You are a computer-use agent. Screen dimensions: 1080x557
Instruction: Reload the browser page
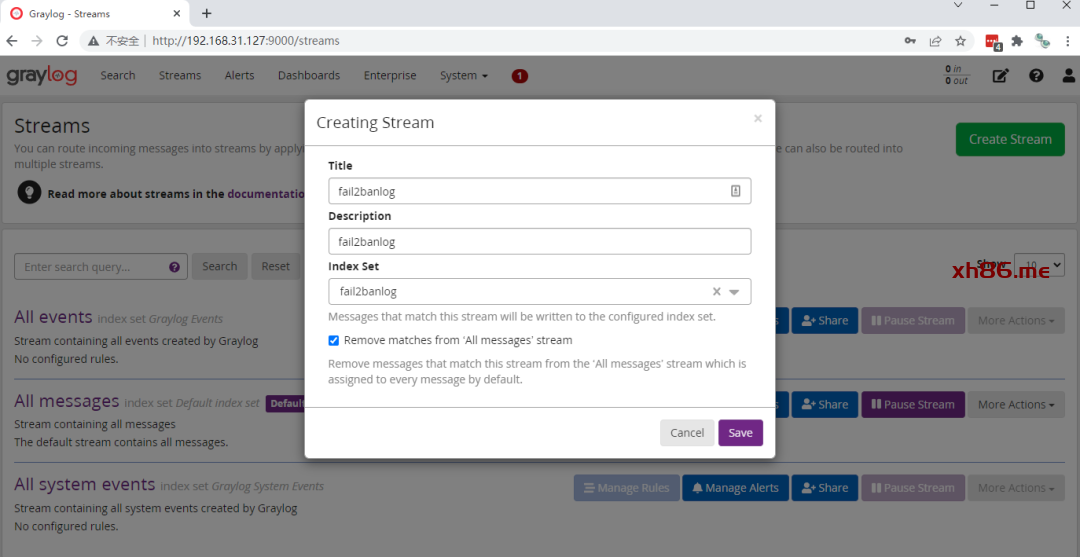click(x=62, y=41)
